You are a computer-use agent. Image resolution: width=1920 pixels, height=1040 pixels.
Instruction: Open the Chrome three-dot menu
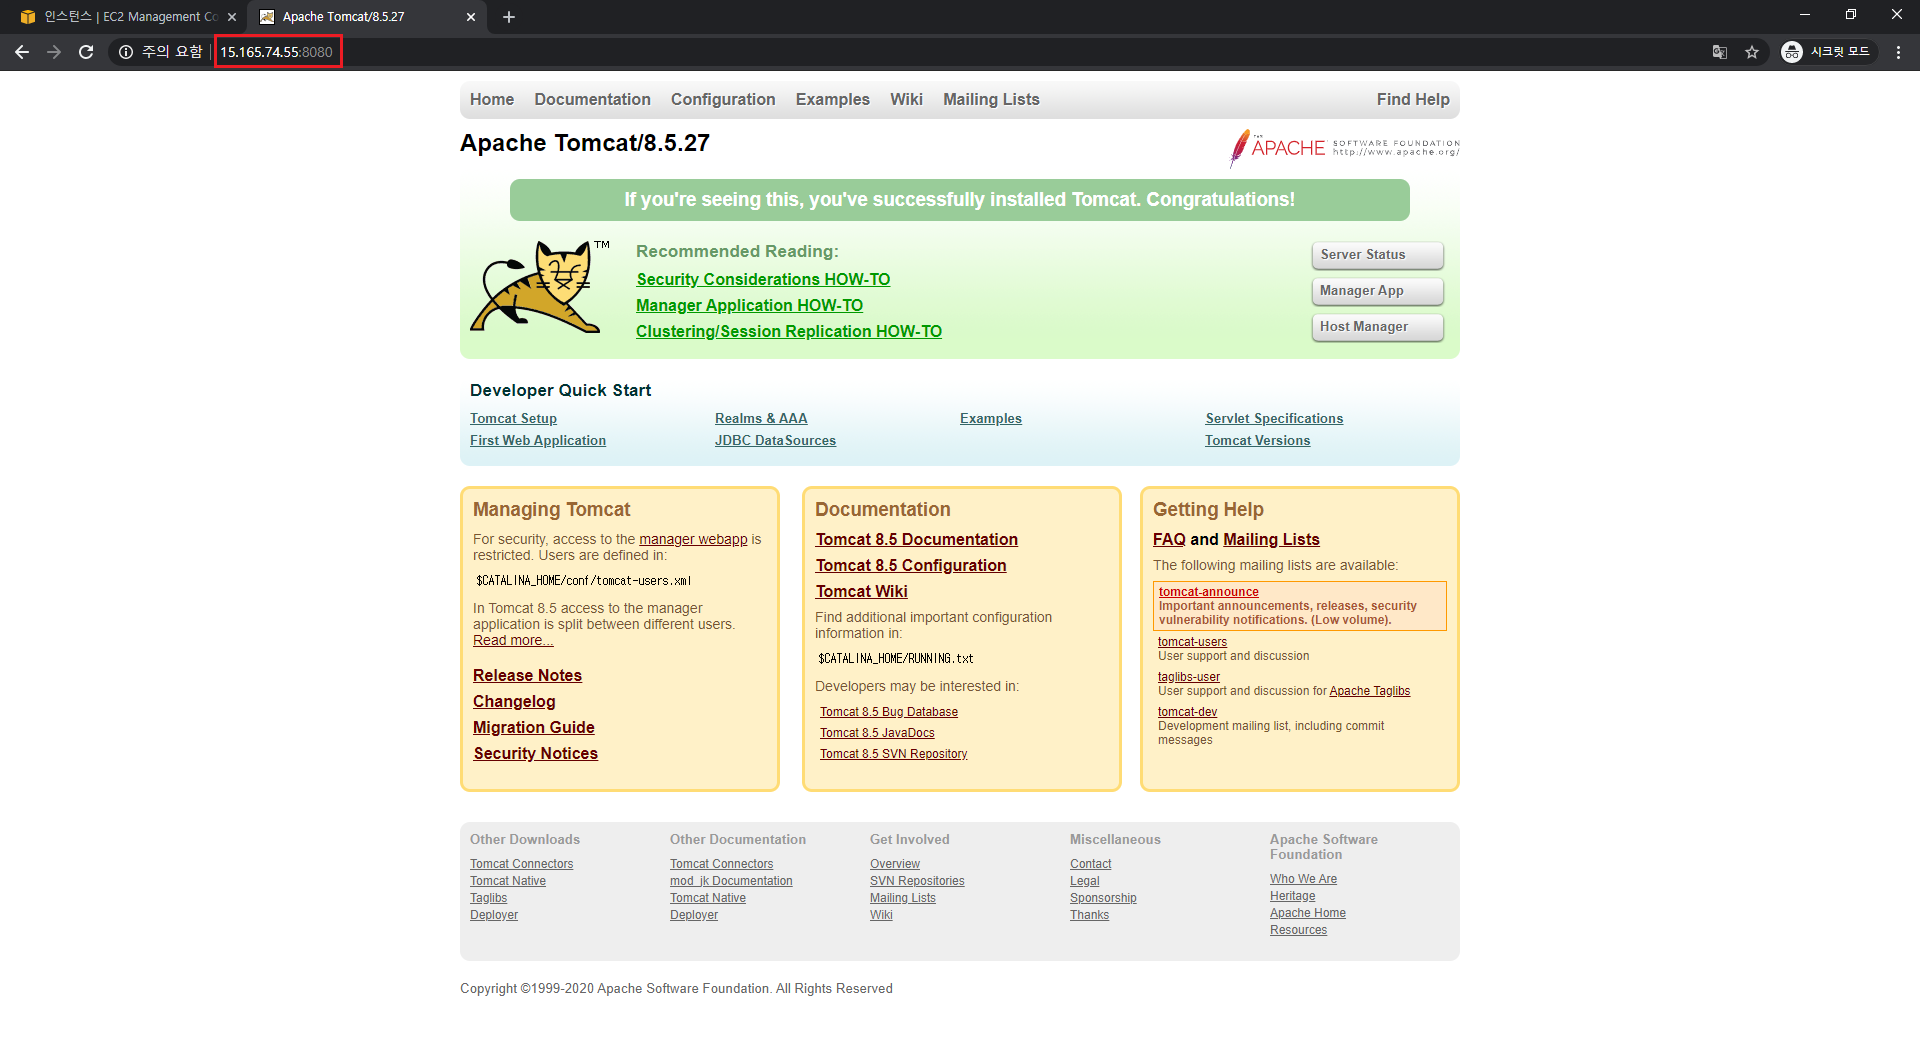(1898, 52)
